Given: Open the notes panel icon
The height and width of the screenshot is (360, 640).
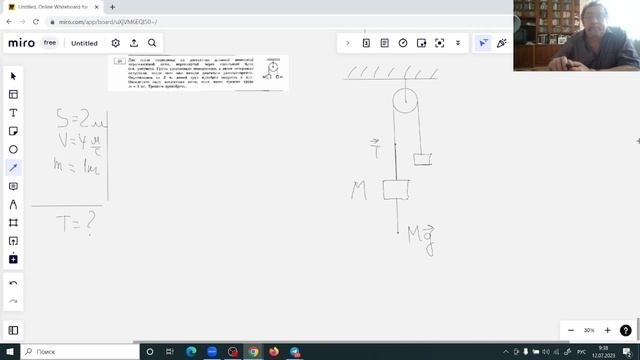Looking at the screenshot, I should pyautogui.click(x=384, y=43).
